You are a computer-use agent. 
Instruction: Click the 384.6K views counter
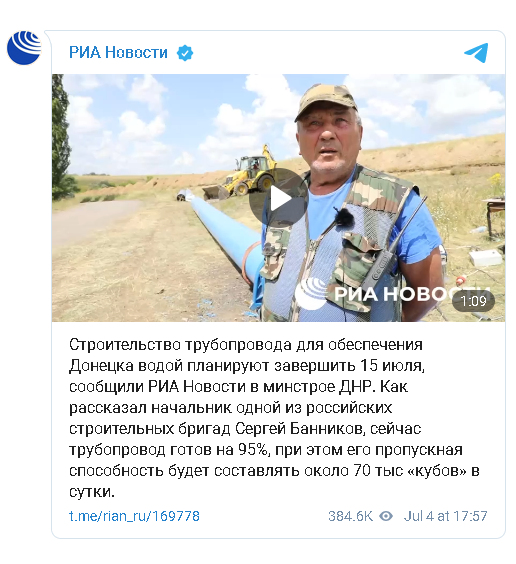(350, 516)
